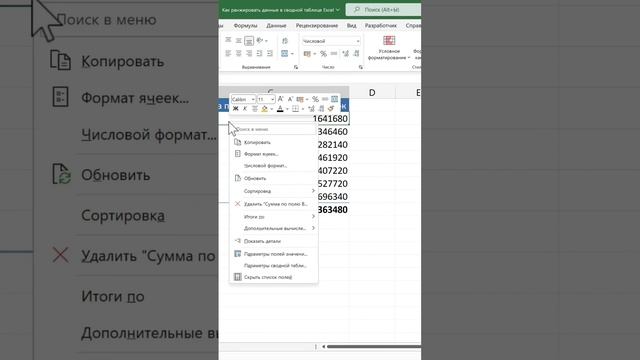Choose Числовой формат in Excel context menu
The image size is (640, 360).
274,166
